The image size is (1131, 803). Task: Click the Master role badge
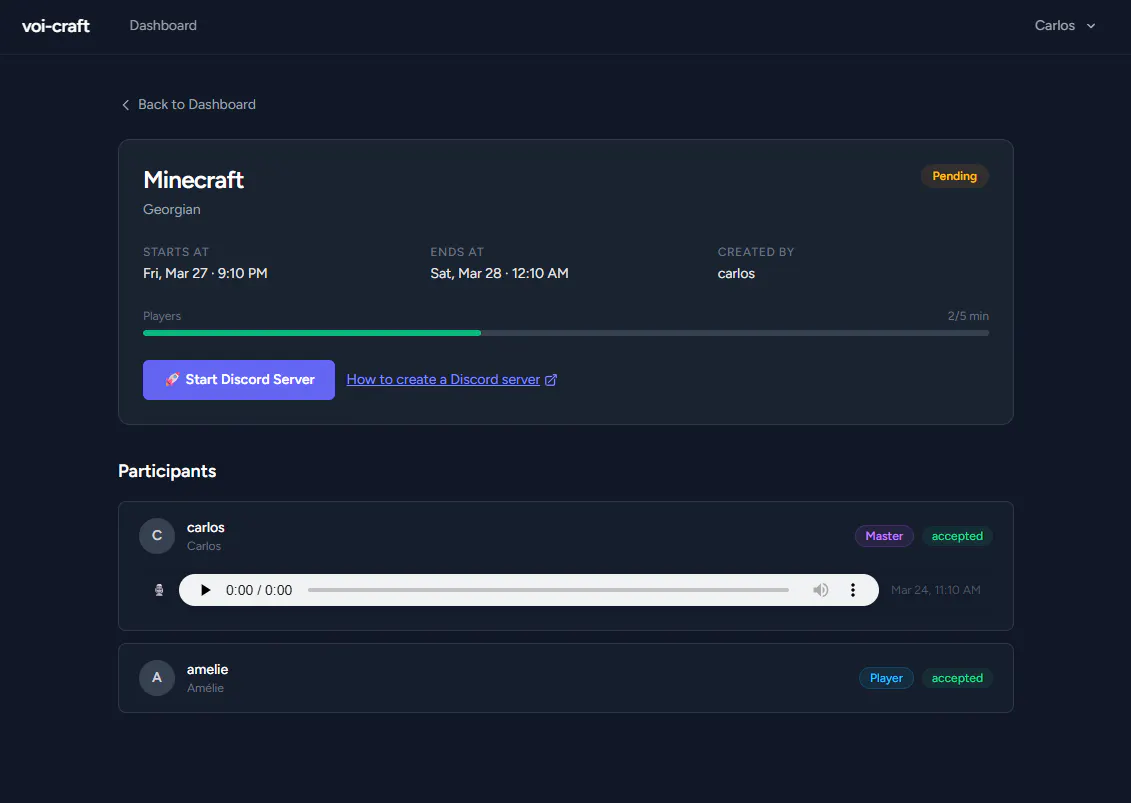coord(884,536)
